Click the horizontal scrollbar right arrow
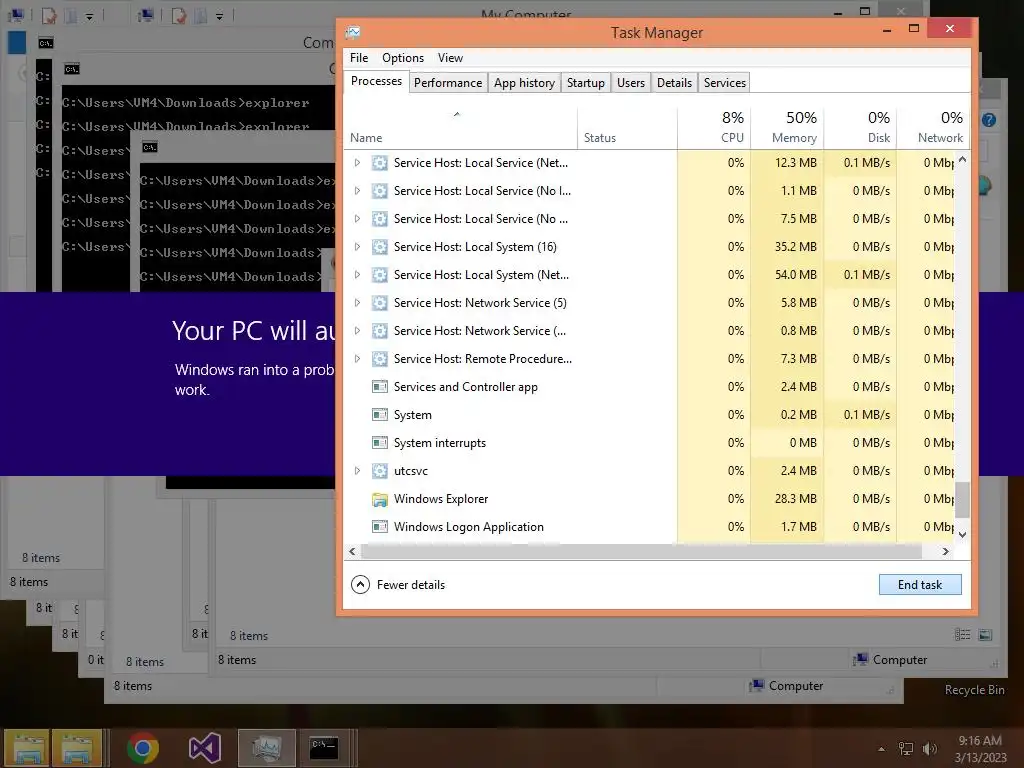The width and height of the screenshot is (1024, 768). 945,552
